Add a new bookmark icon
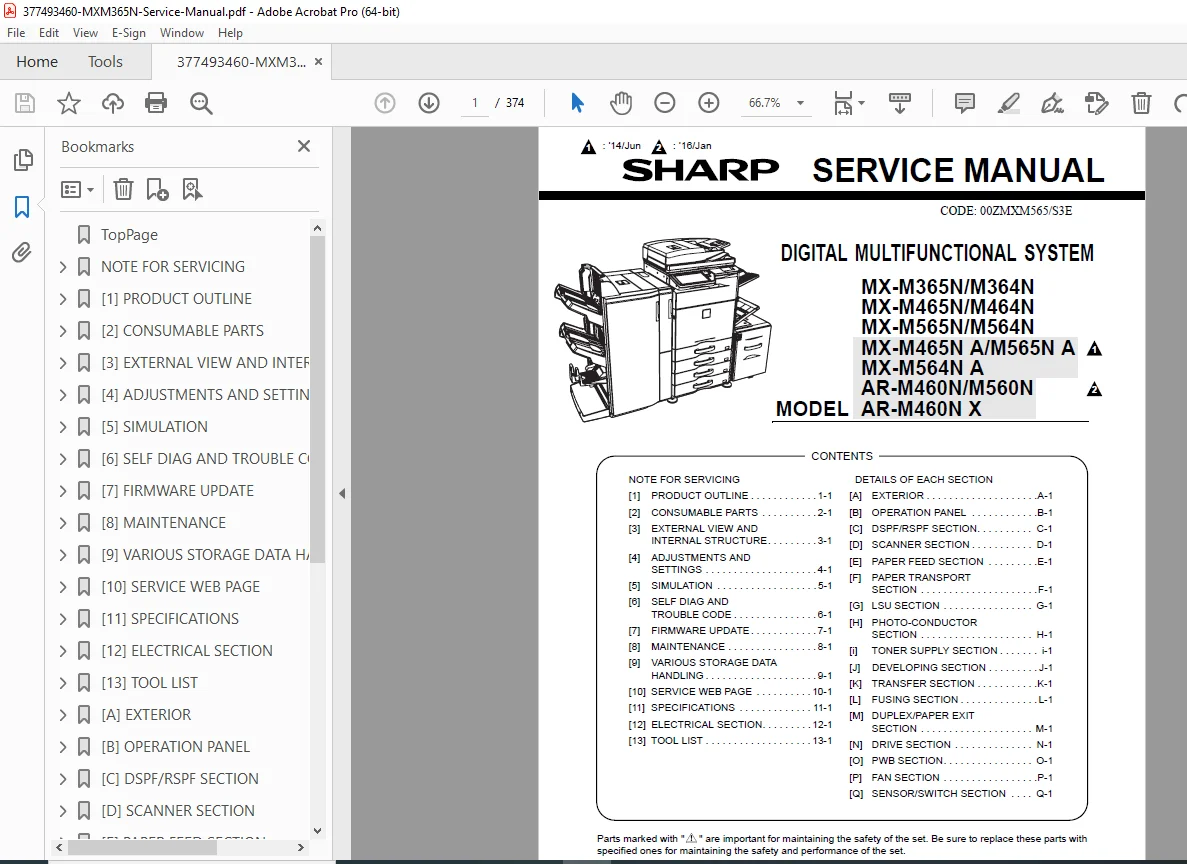This screenshot has width=1187, height=864. tap(157, 189)
